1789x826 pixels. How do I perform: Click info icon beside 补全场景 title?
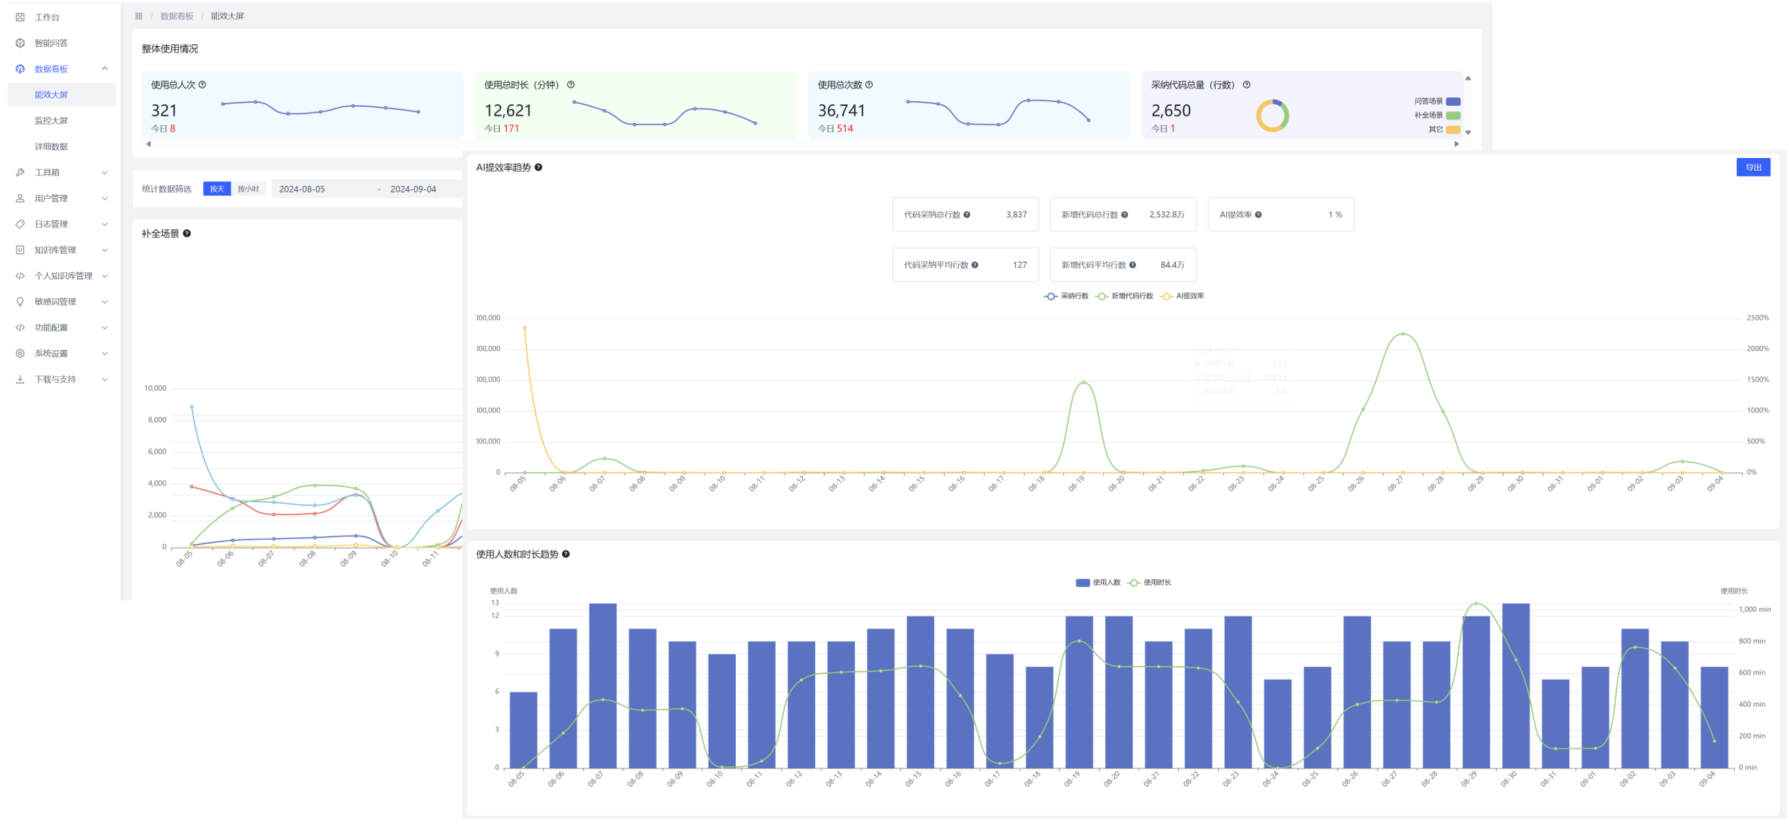[187, 234]
